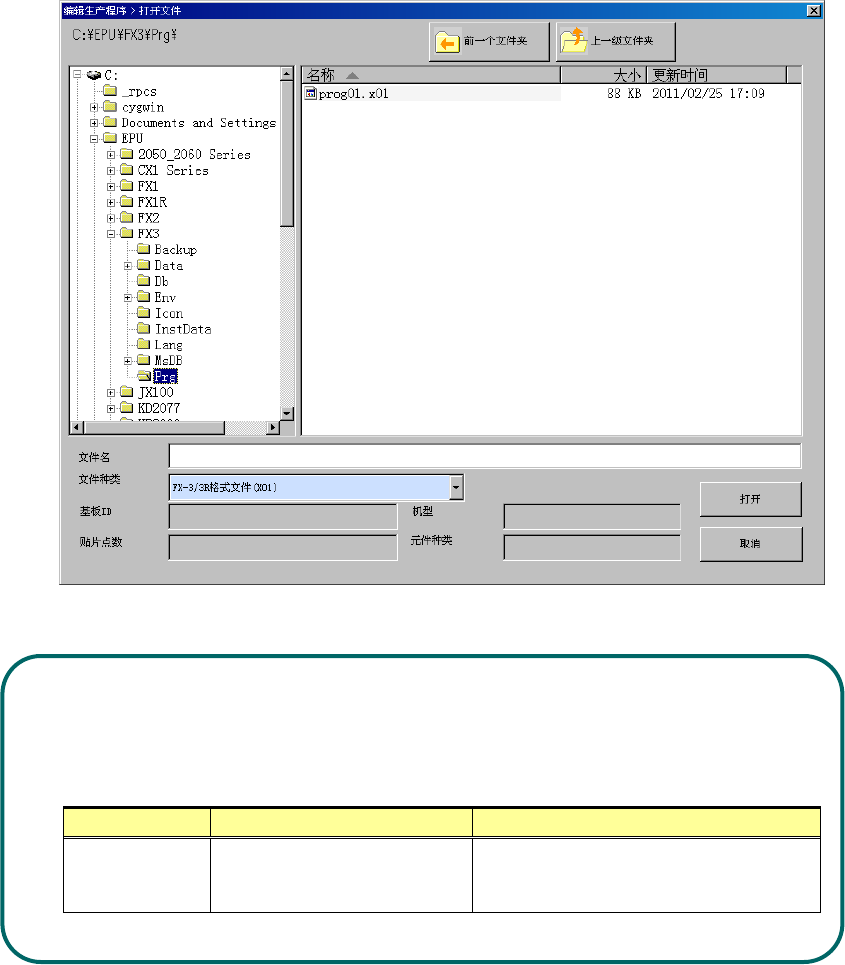
Task: Click tree horizontal scrollbar left arrow
Action: [x=77, y=427]
